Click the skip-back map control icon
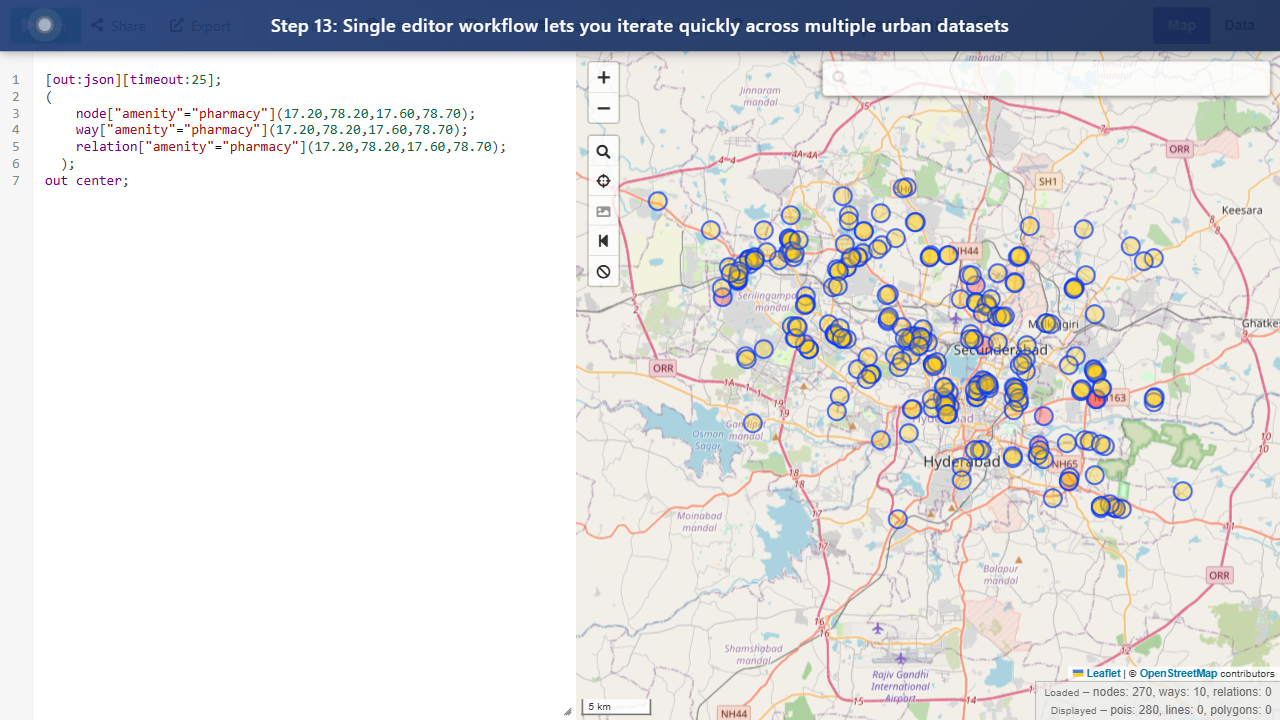 tap(603, 241)
